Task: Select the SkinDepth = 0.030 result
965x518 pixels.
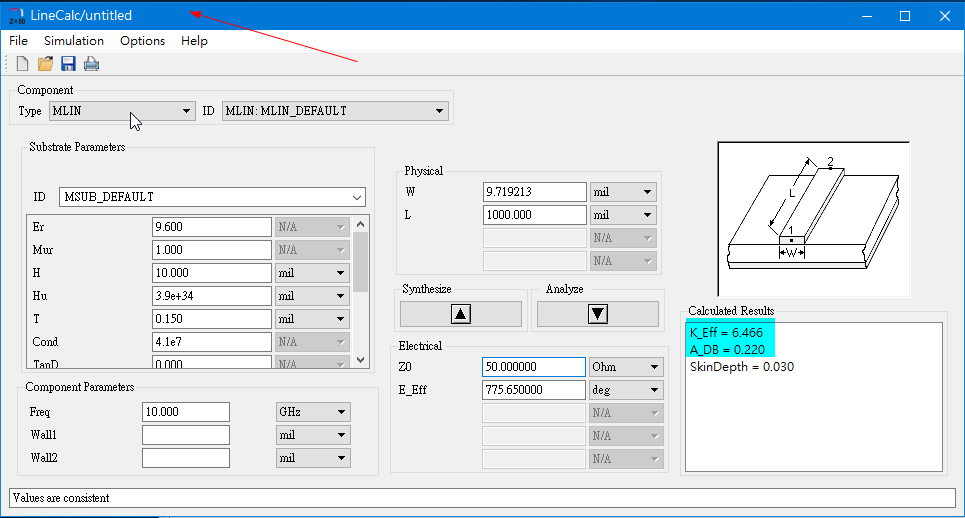Action: 742,367
